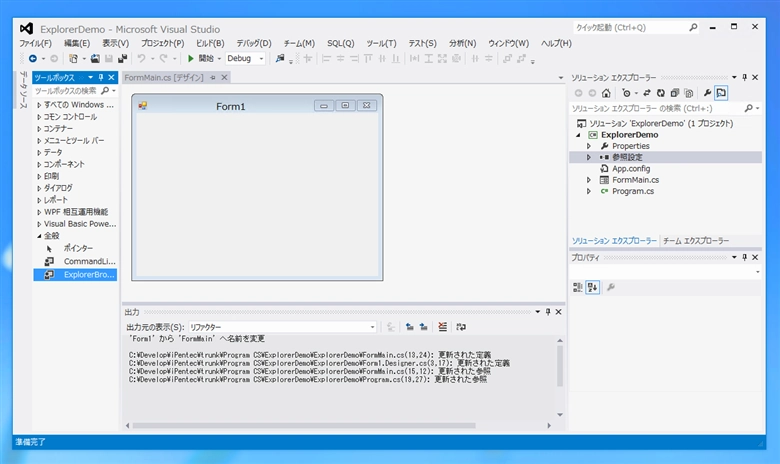Image resolution: width=780 pixels, height=464 pixels.
Task: Open the データ ソース side tab
Action: 23,90
